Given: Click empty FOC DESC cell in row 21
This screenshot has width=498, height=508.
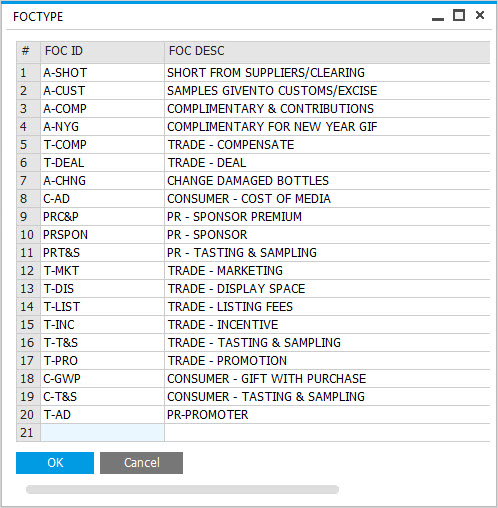Looking at the screenshot, I should pyautogui.click(x=327, y=433).
